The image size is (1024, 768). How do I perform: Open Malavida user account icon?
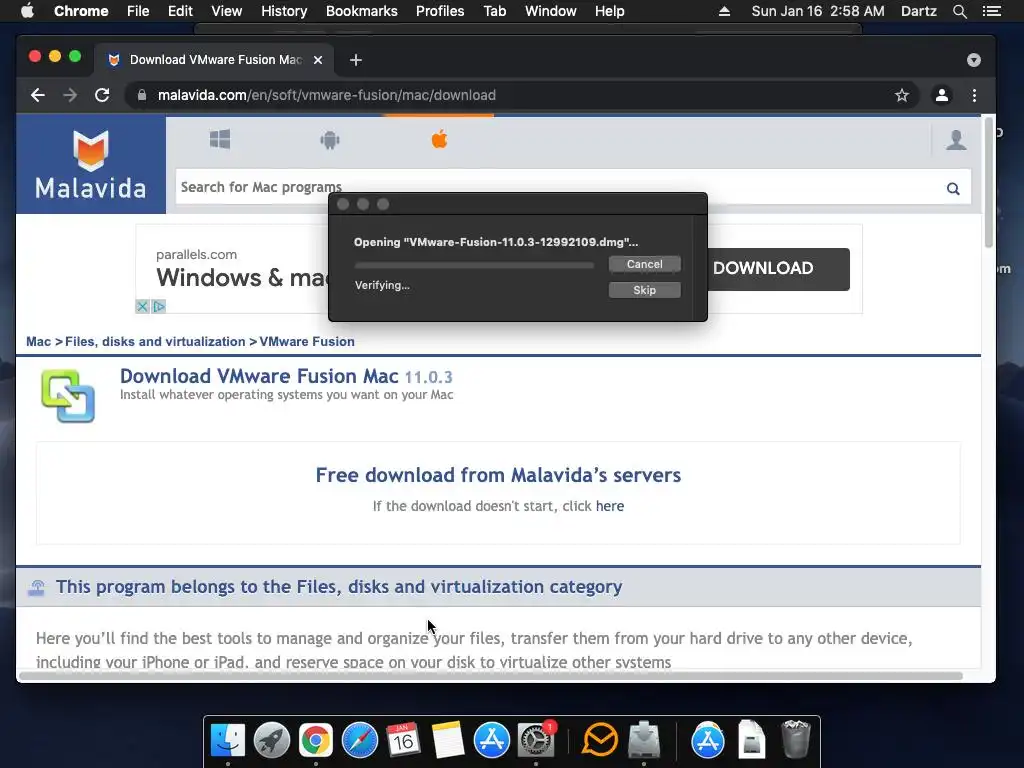click(956, 140)
